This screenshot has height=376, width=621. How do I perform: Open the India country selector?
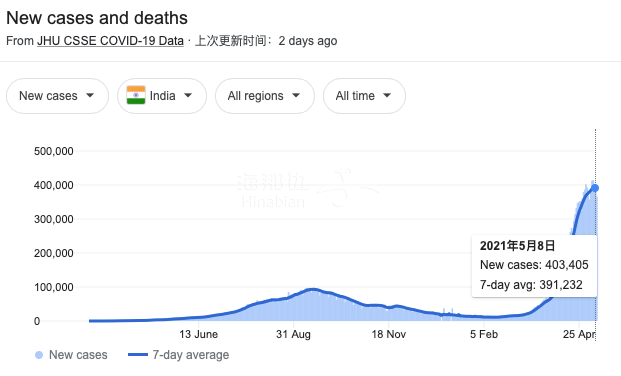[x=162, y=96]
